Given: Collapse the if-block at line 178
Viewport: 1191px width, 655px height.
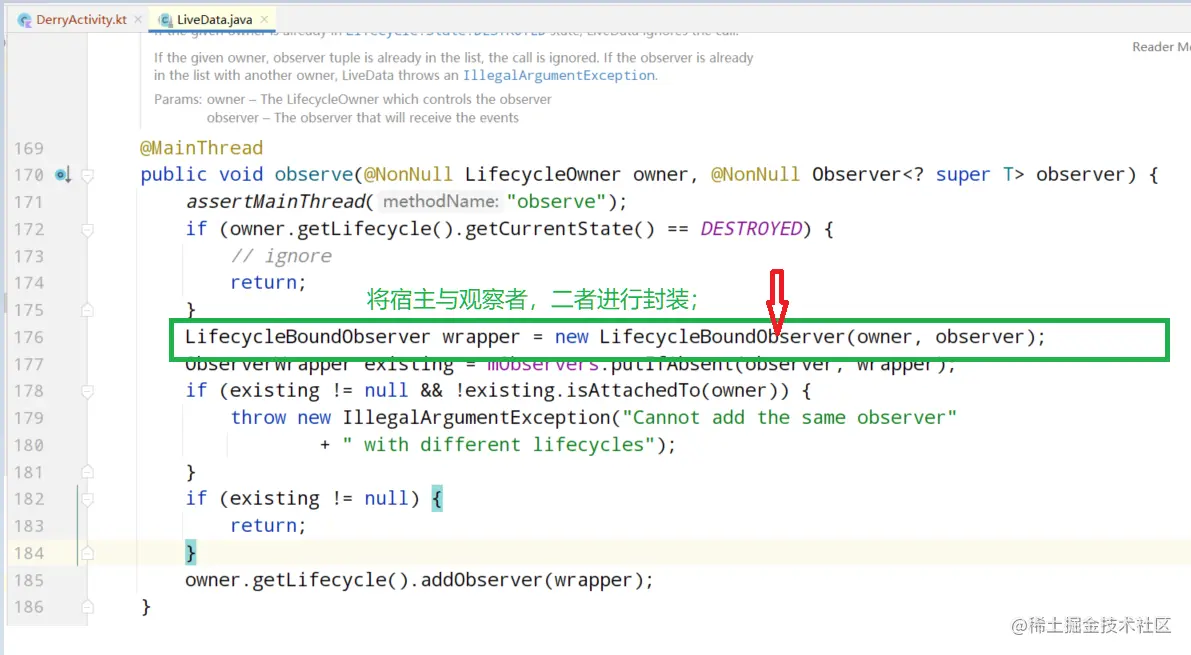Looking at the screenshot, I should tap(87, 391).
